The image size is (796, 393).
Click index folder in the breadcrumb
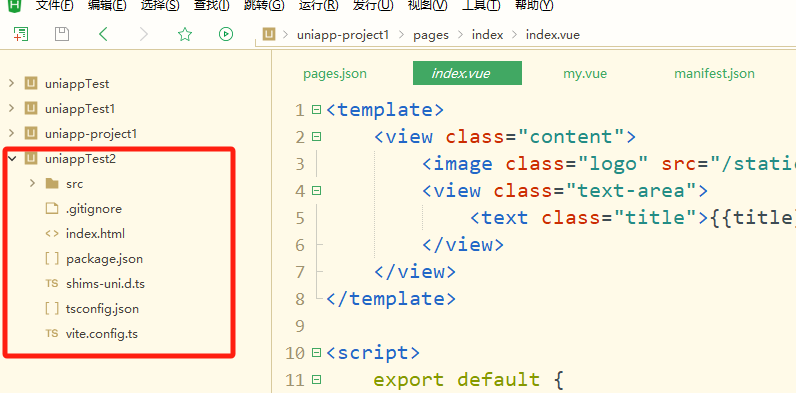pos(487,35)
